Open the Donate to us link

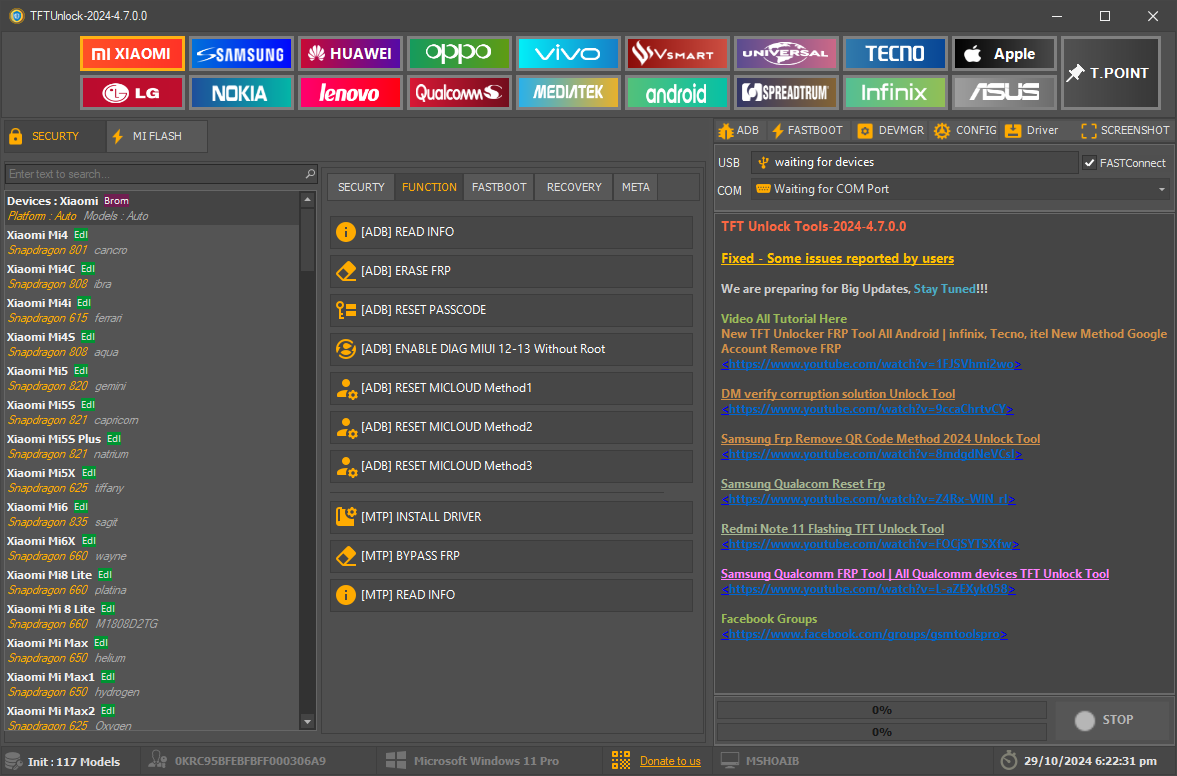coord(670,761)
